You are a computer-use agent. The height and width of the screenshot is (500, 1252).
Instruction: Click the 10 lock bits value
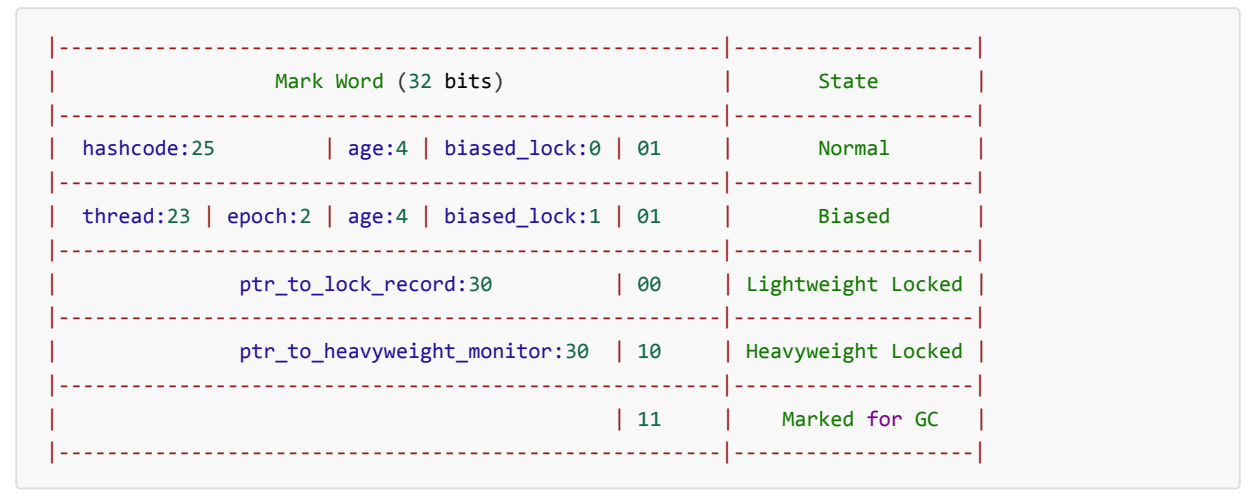pyautogui.click(x=649, y=351)
